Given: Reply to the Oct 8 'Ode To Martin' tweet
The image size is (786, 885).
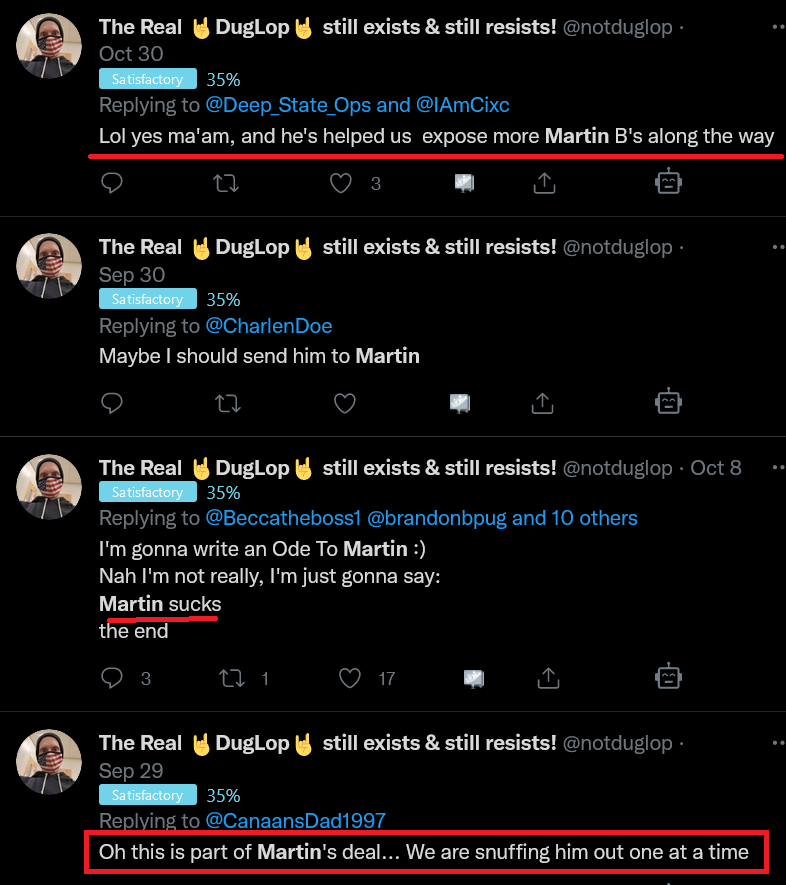Looking at the screenshot, I should [x=112, y=678].
